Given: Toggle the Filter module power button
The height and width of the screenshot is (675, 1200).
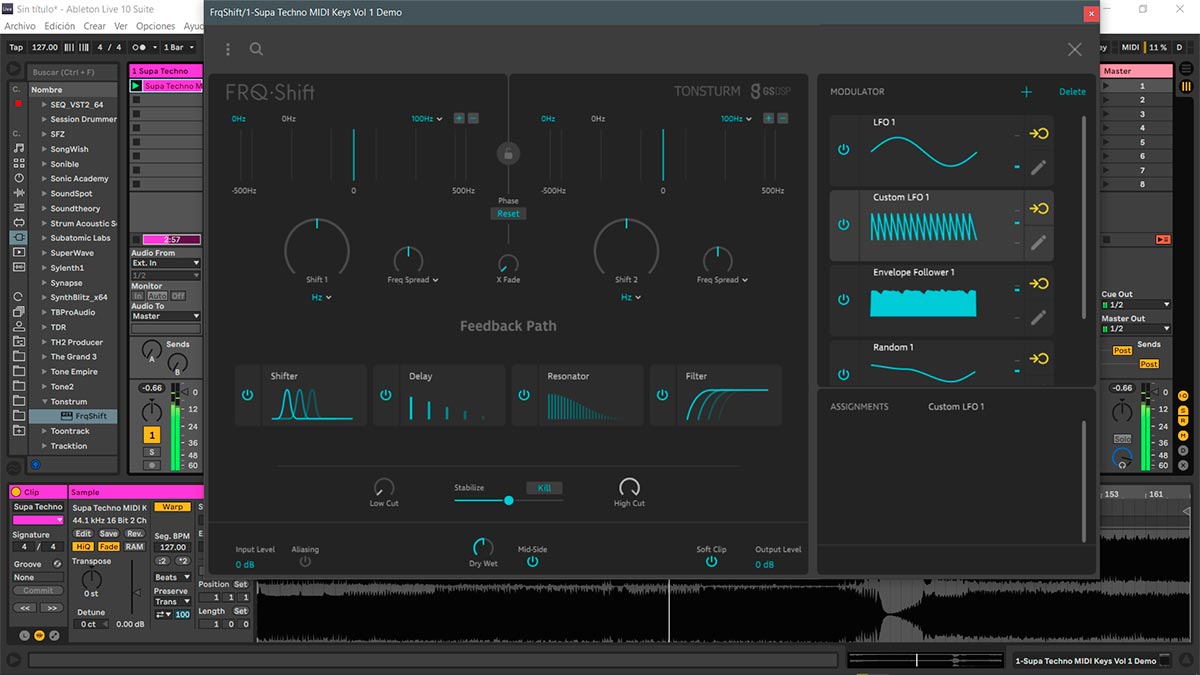Looking at the screenshot, I should tap(662, 395).
